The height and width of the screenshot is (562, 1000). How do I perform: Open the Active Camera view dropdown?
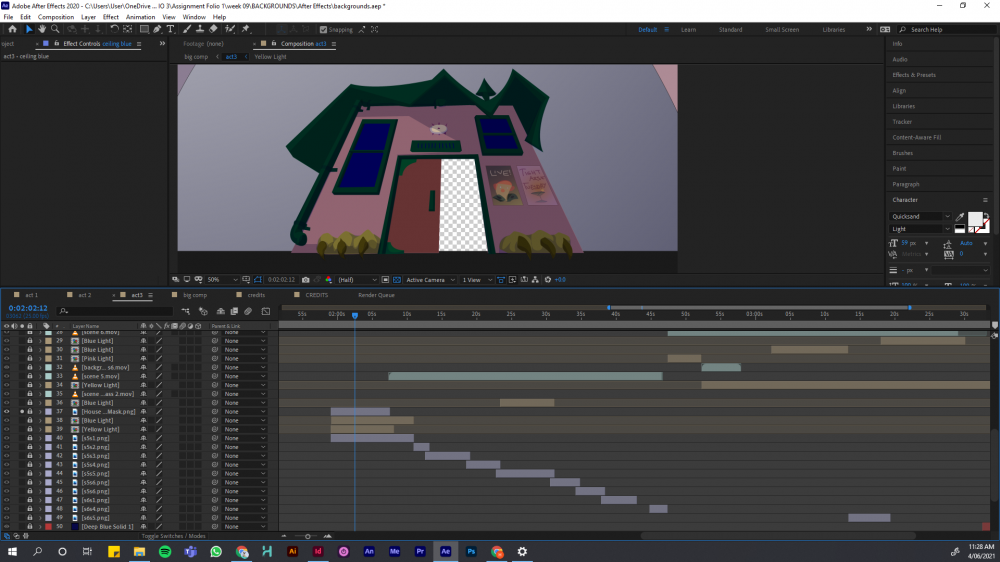click(x=428, y=280)
